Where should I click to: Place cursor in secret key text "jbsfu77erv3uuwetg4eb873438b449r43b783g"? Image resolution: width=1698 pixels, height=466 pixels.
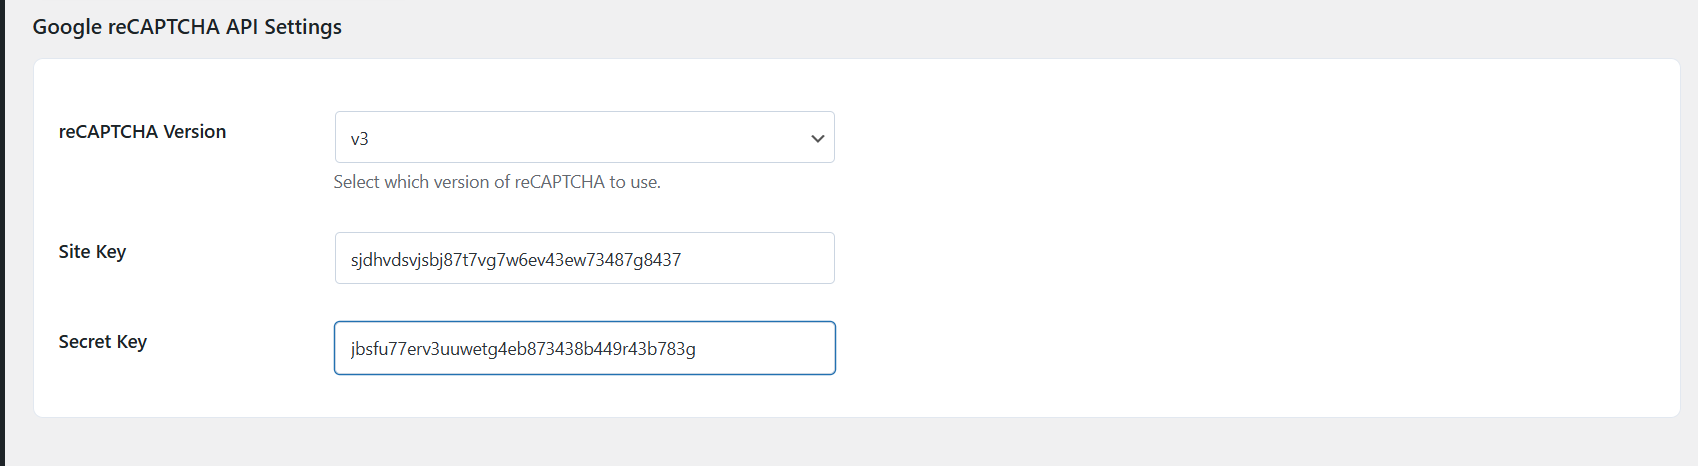point(522,349)
